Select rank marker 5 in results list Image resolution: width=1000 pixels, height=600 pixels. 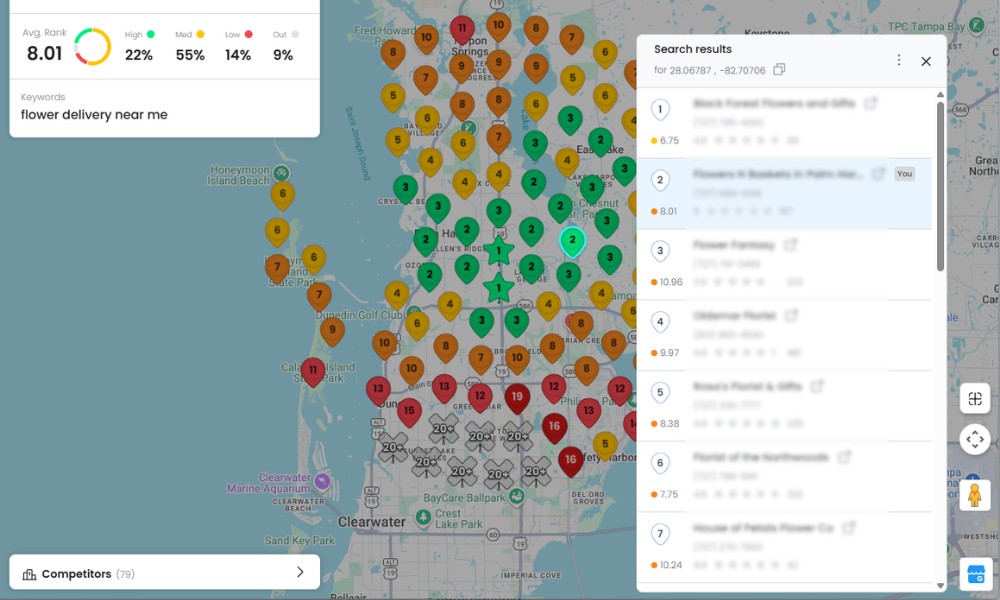point(660,393)
